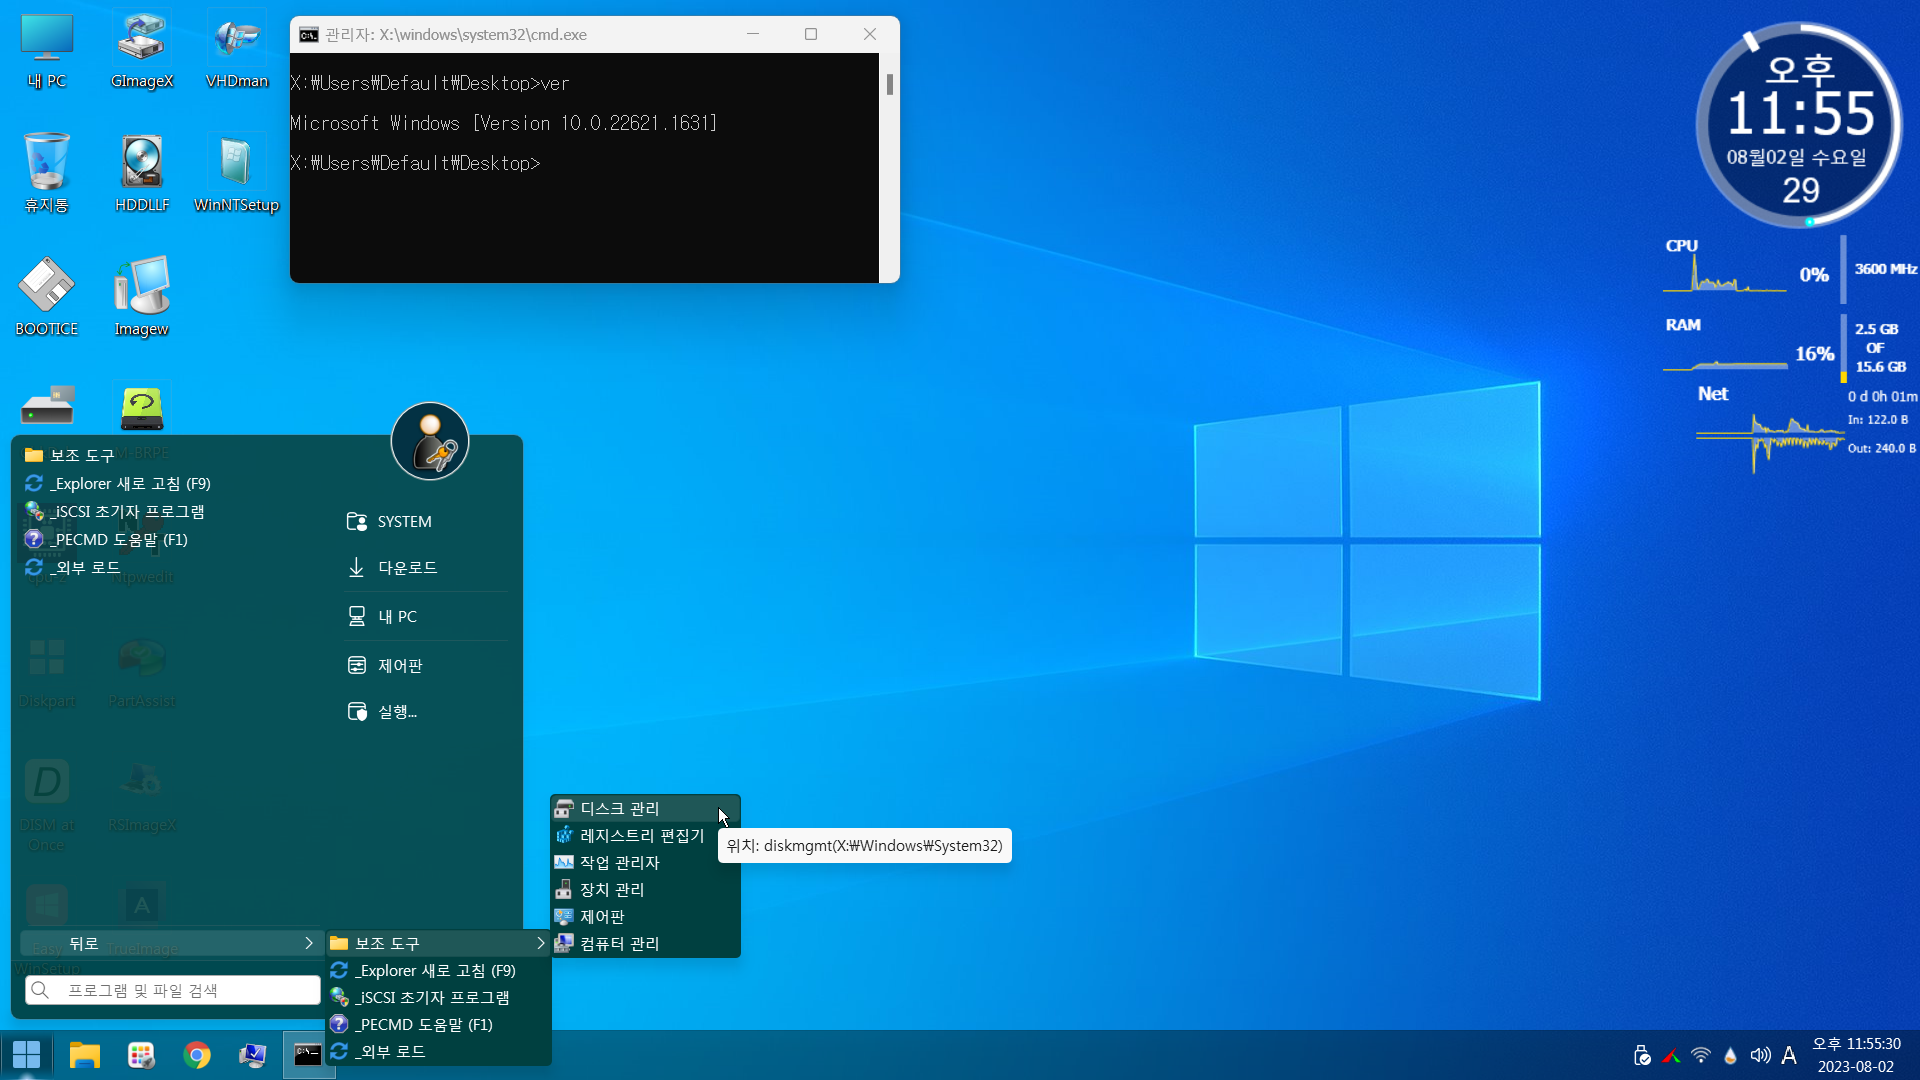The width and height of the screenshot is (1920, 1080).
Task: Click _Explorer 새로 고침 (F9) in program list
Action: tap(118, 483)
